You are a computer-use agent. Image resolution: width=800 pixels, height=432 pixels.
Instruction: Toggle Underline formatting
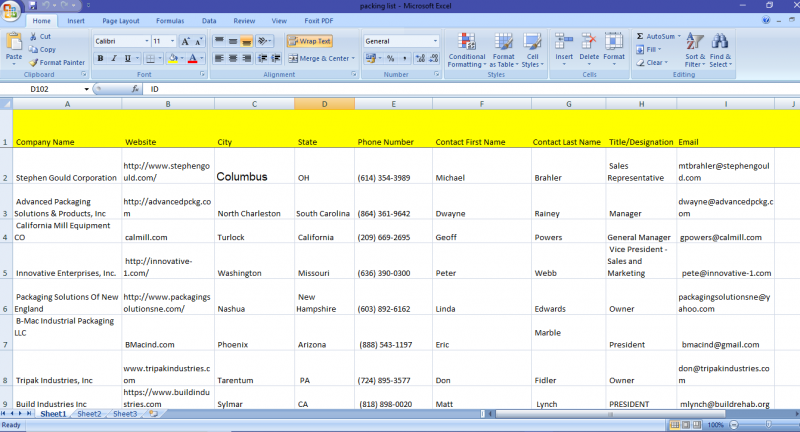tap(128, 58)
